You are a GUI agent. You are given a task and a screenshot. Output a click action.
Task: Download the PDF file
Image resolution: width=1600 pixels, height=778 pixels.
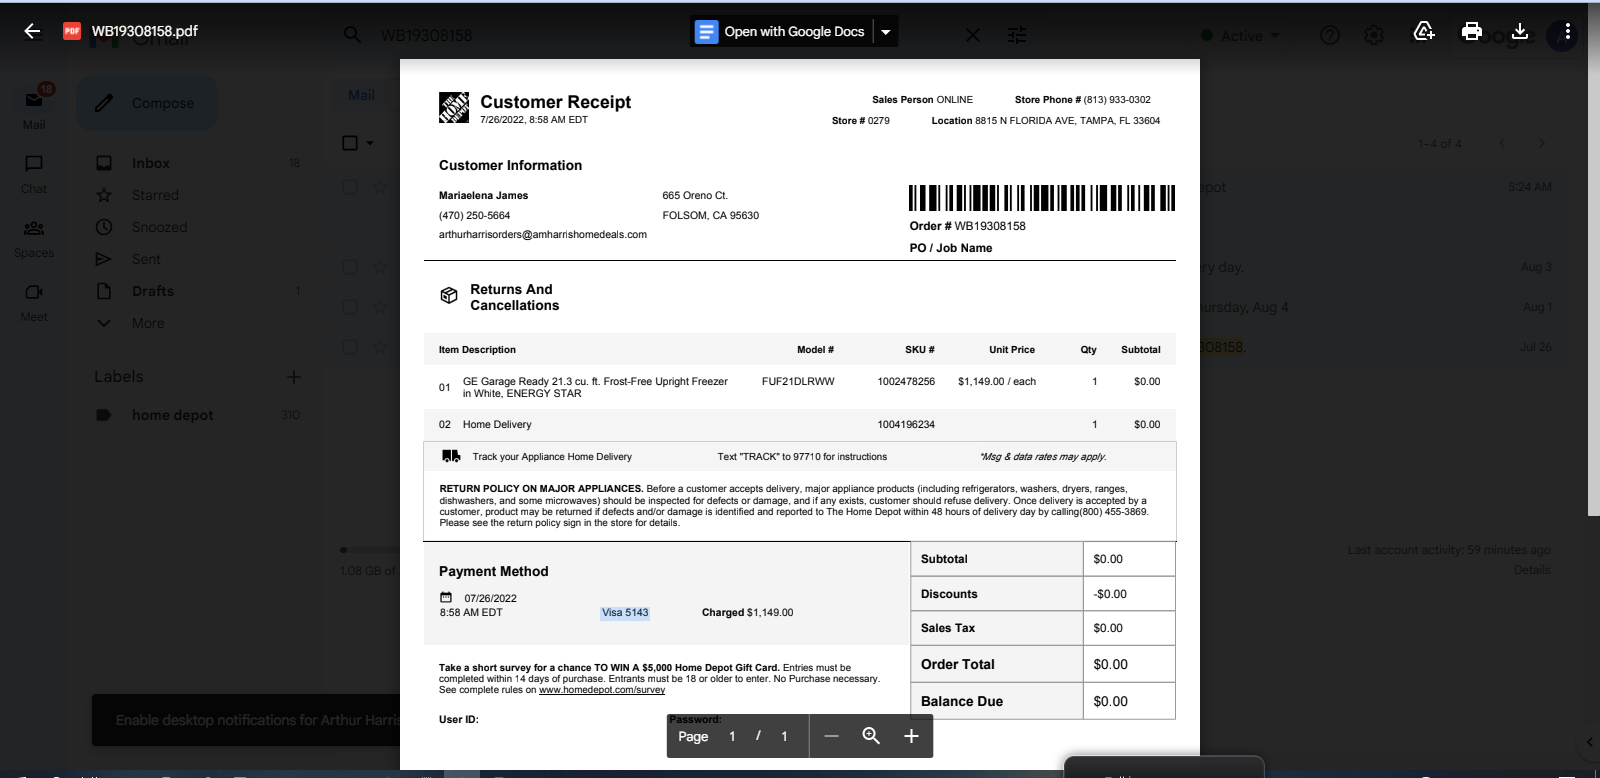coord(1520,31)
